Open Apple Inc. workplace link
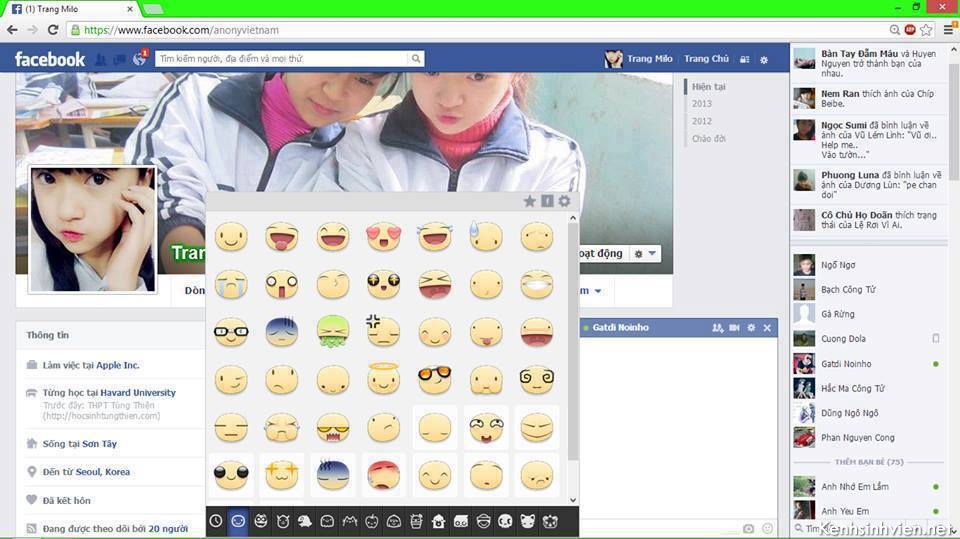Screen dimensions: 960x539 (x=118, y=366)
